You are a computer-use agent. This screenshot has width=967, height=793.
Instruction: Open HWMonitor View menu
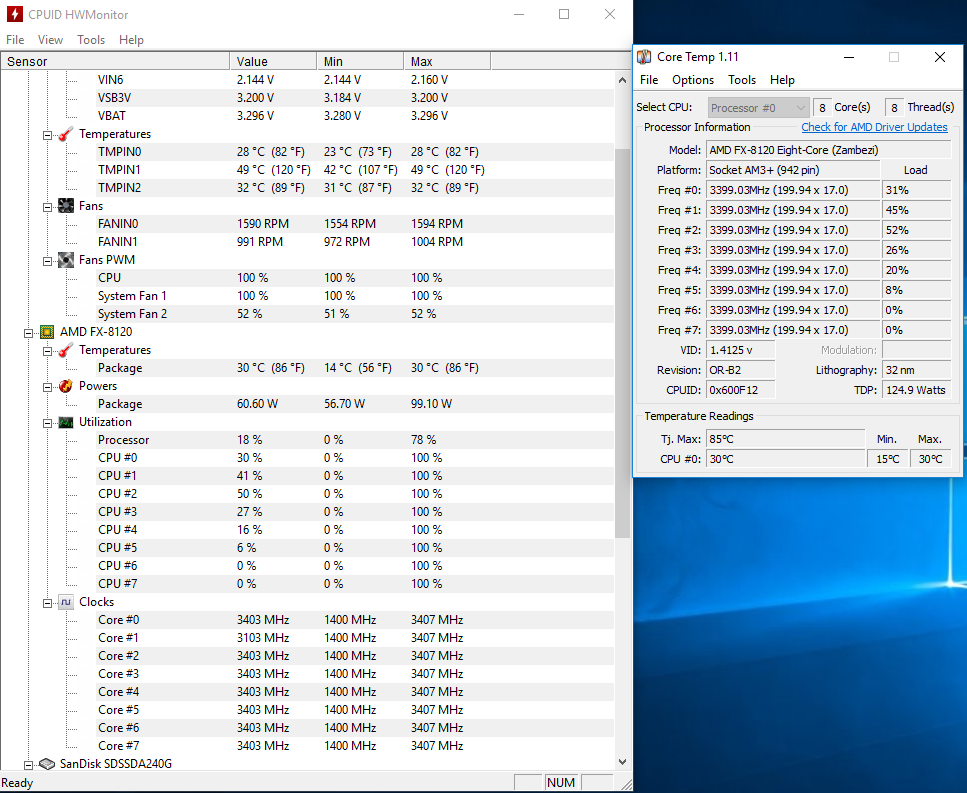[50, 40]
